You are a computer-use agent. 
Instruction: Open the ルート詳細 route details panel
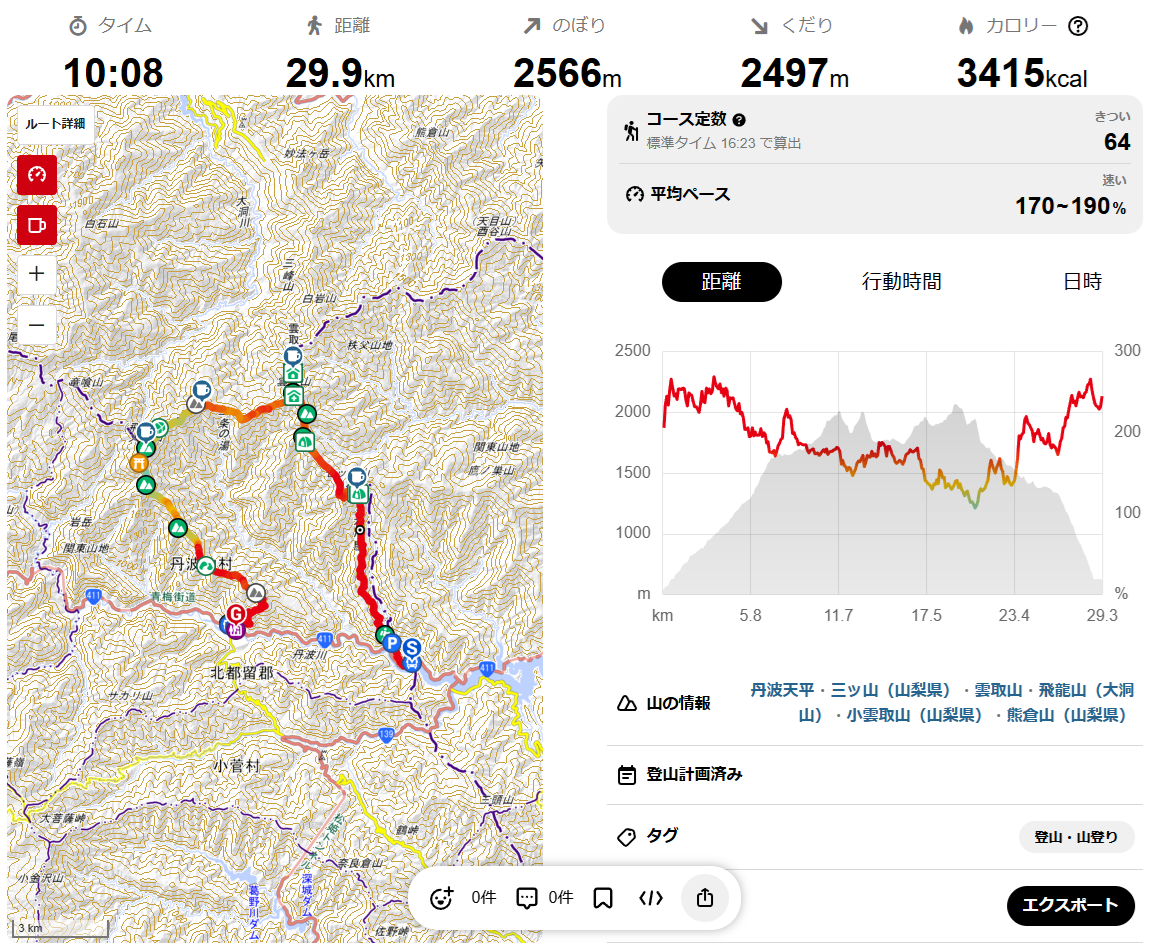[56, 125]
